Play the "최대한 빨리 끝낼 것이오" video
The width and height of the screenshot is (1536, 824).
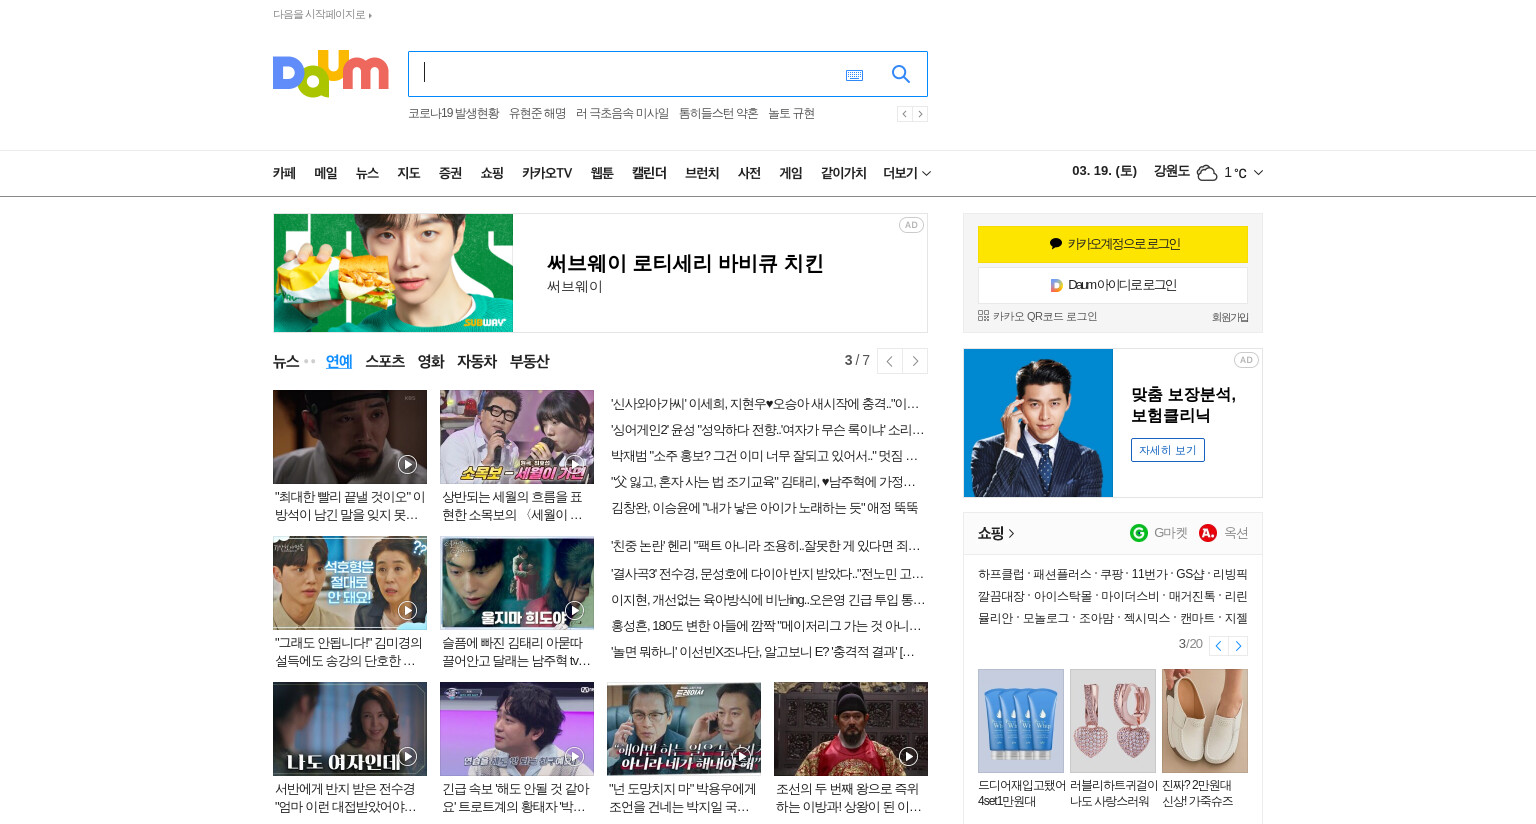[407, 464]
